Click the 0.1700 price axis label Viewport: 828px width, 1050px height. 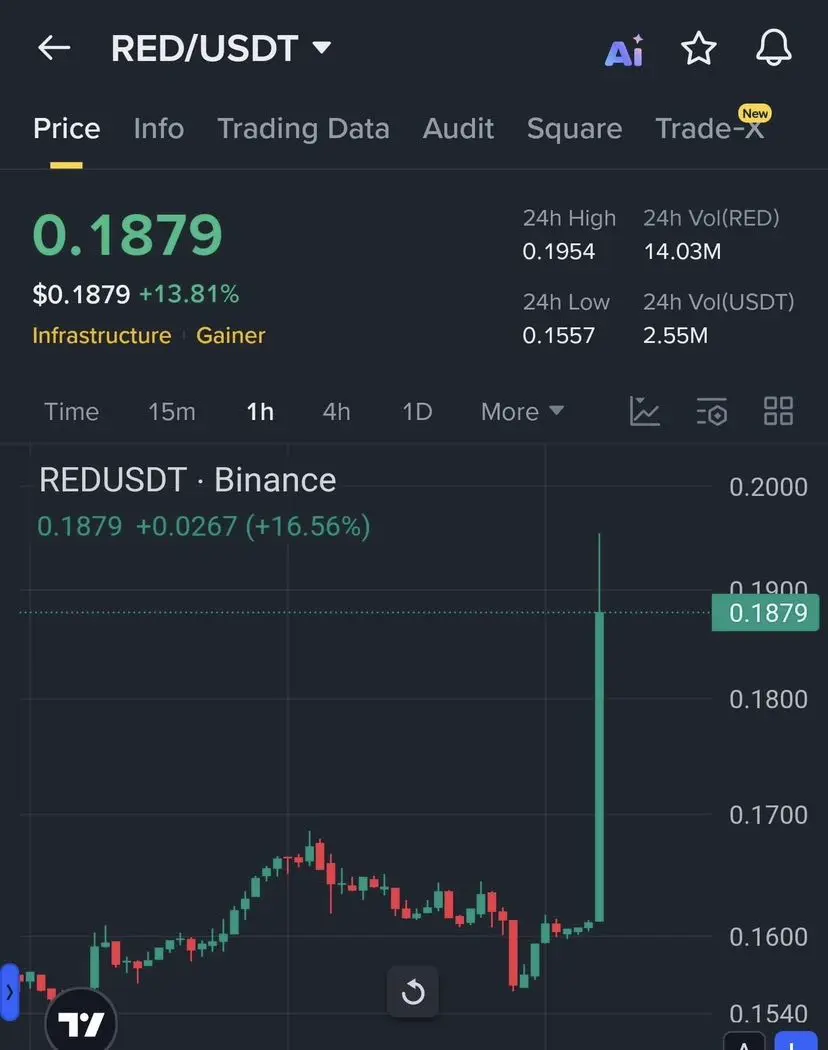[x=768, y=815]
